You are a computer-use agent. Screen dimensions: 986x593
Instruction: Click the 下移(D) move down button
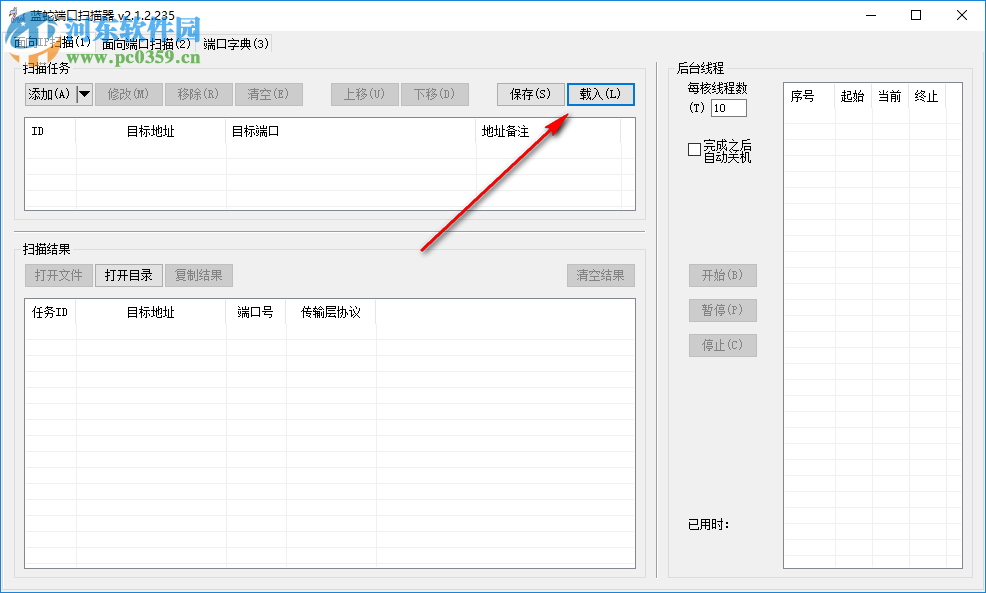click(x=435, y=94)
